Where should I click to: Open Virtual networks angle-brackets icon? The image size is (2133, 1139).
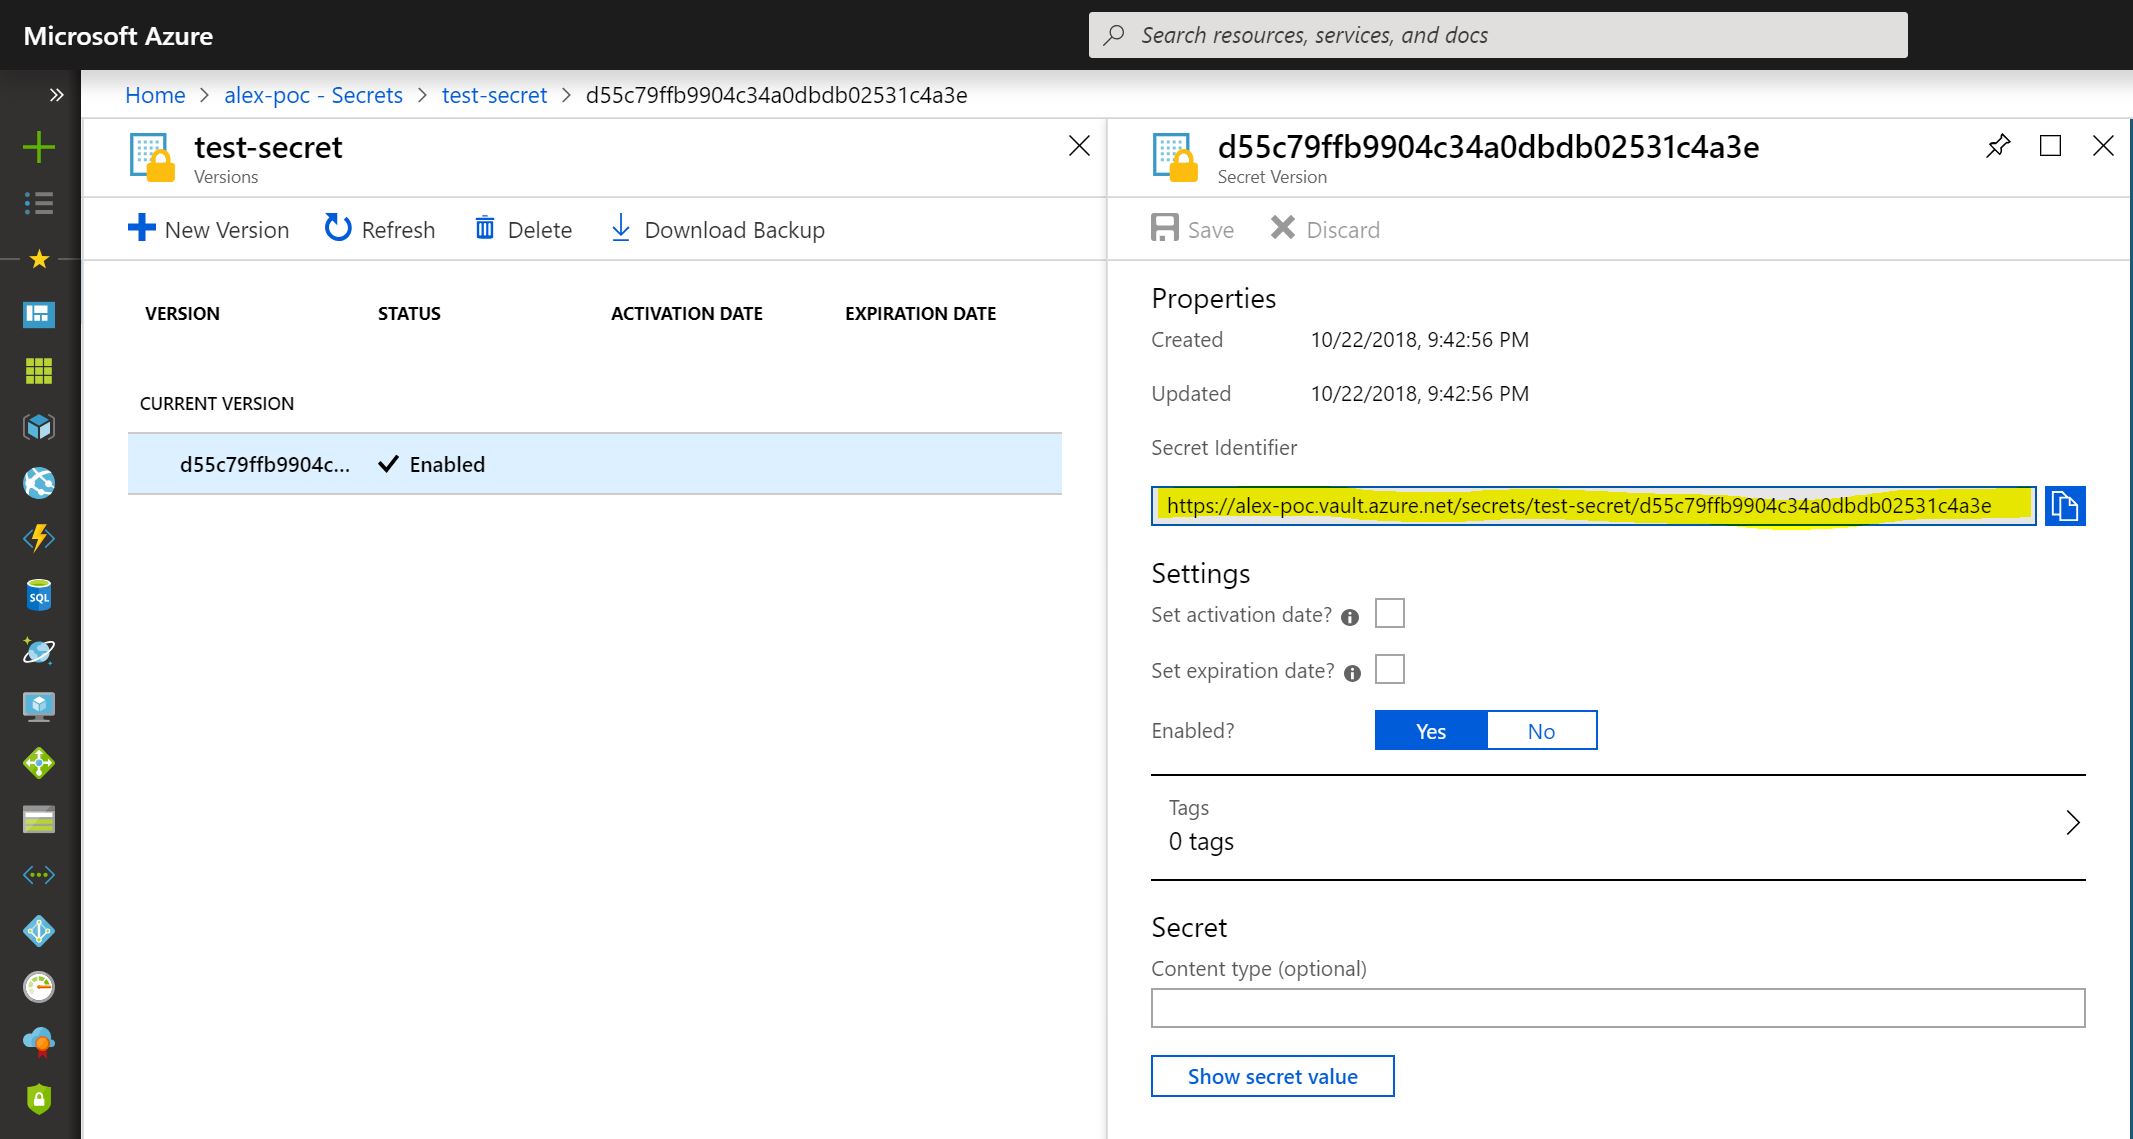click(x=39, y=875)
